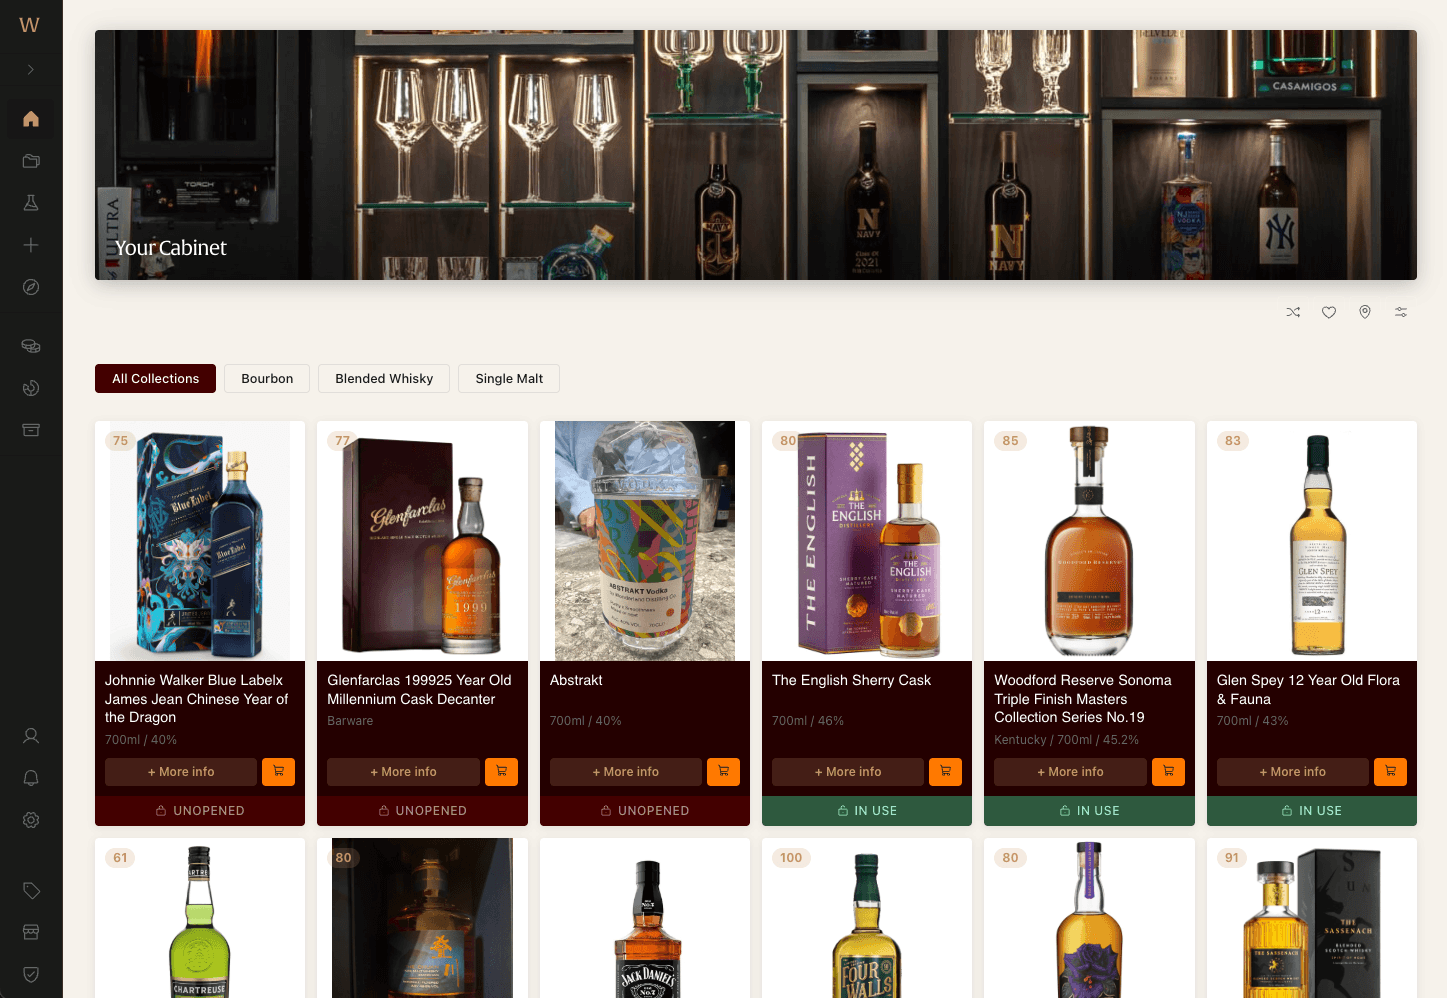Click cart icon on Glenfarclas card
The height and width of the screenshot is (998, 1447).
point(501,772)
